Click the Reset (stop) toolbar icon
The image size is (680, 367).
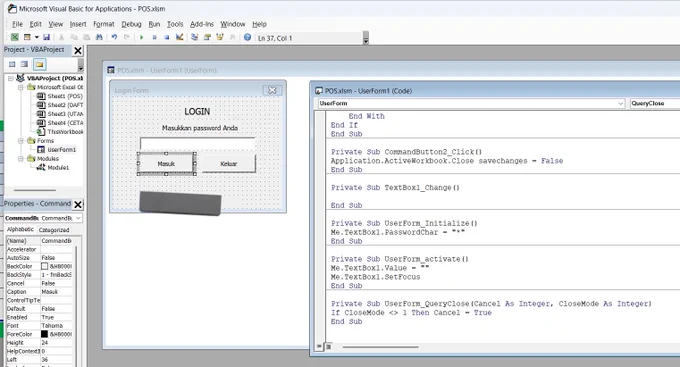coord(167,38)
